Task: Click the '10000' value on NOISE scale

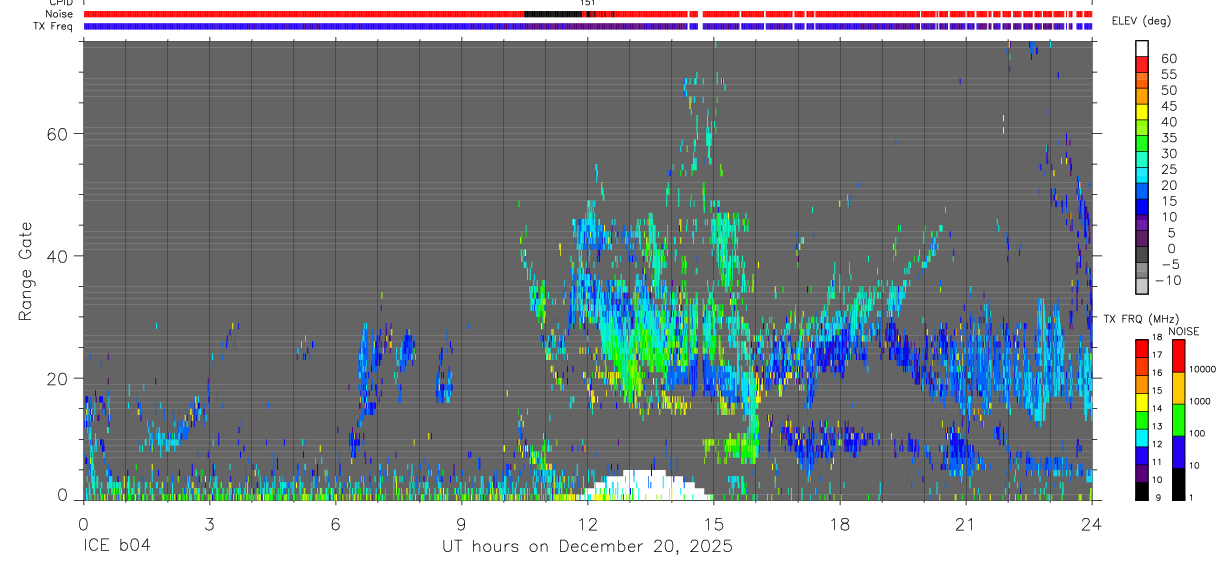Action: click(1203, 369)
